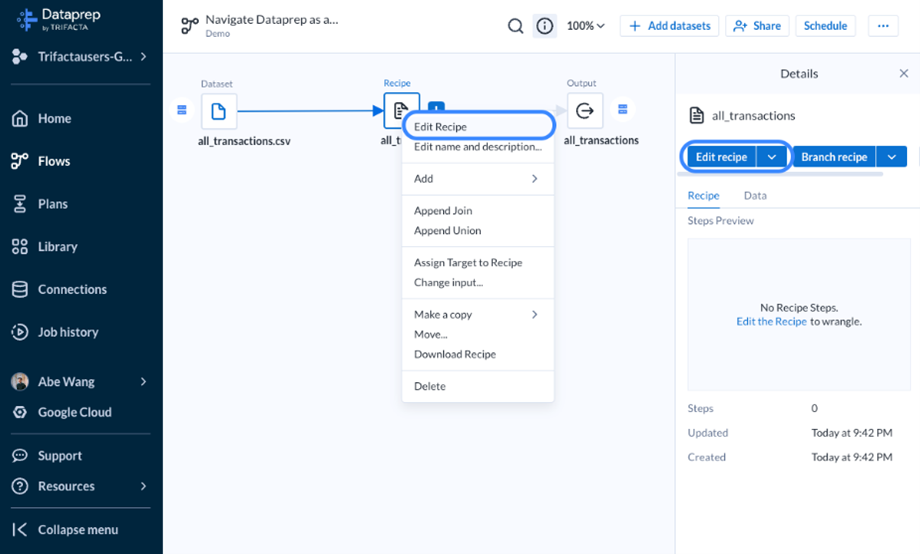
Task: Open the Branch recipe dropdown arrow
Action: point(892,157)
